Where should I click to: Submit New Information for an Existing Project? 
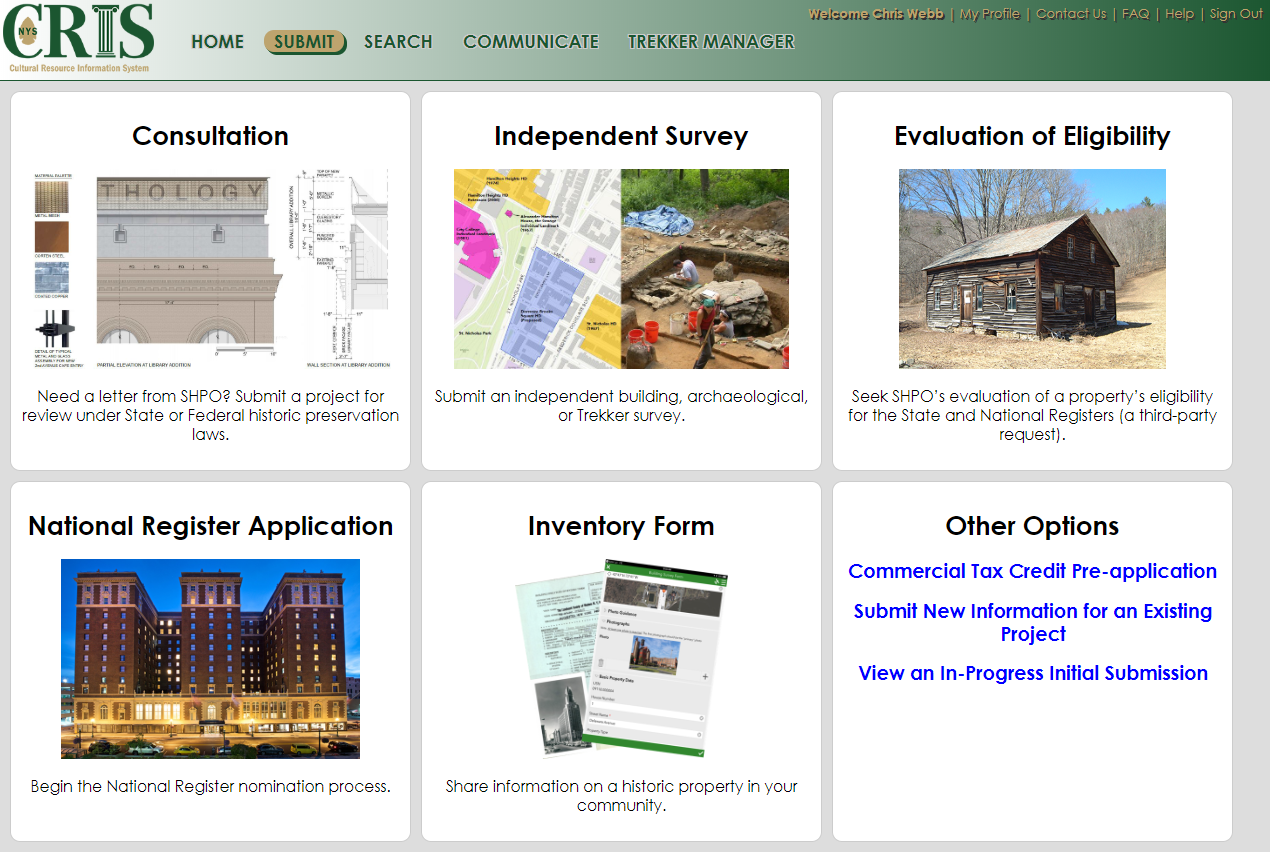tap(1032, 621)
